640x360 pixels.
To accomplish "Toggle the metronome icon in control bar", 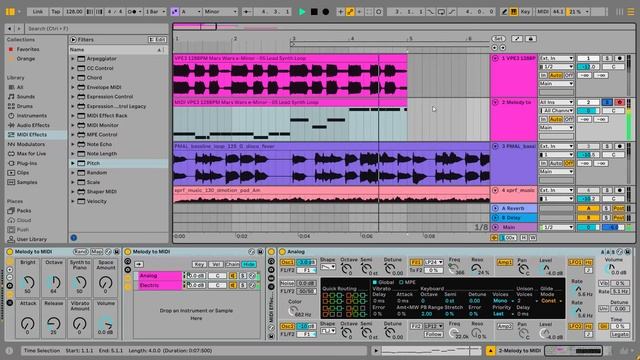I will tap(134, 12).
